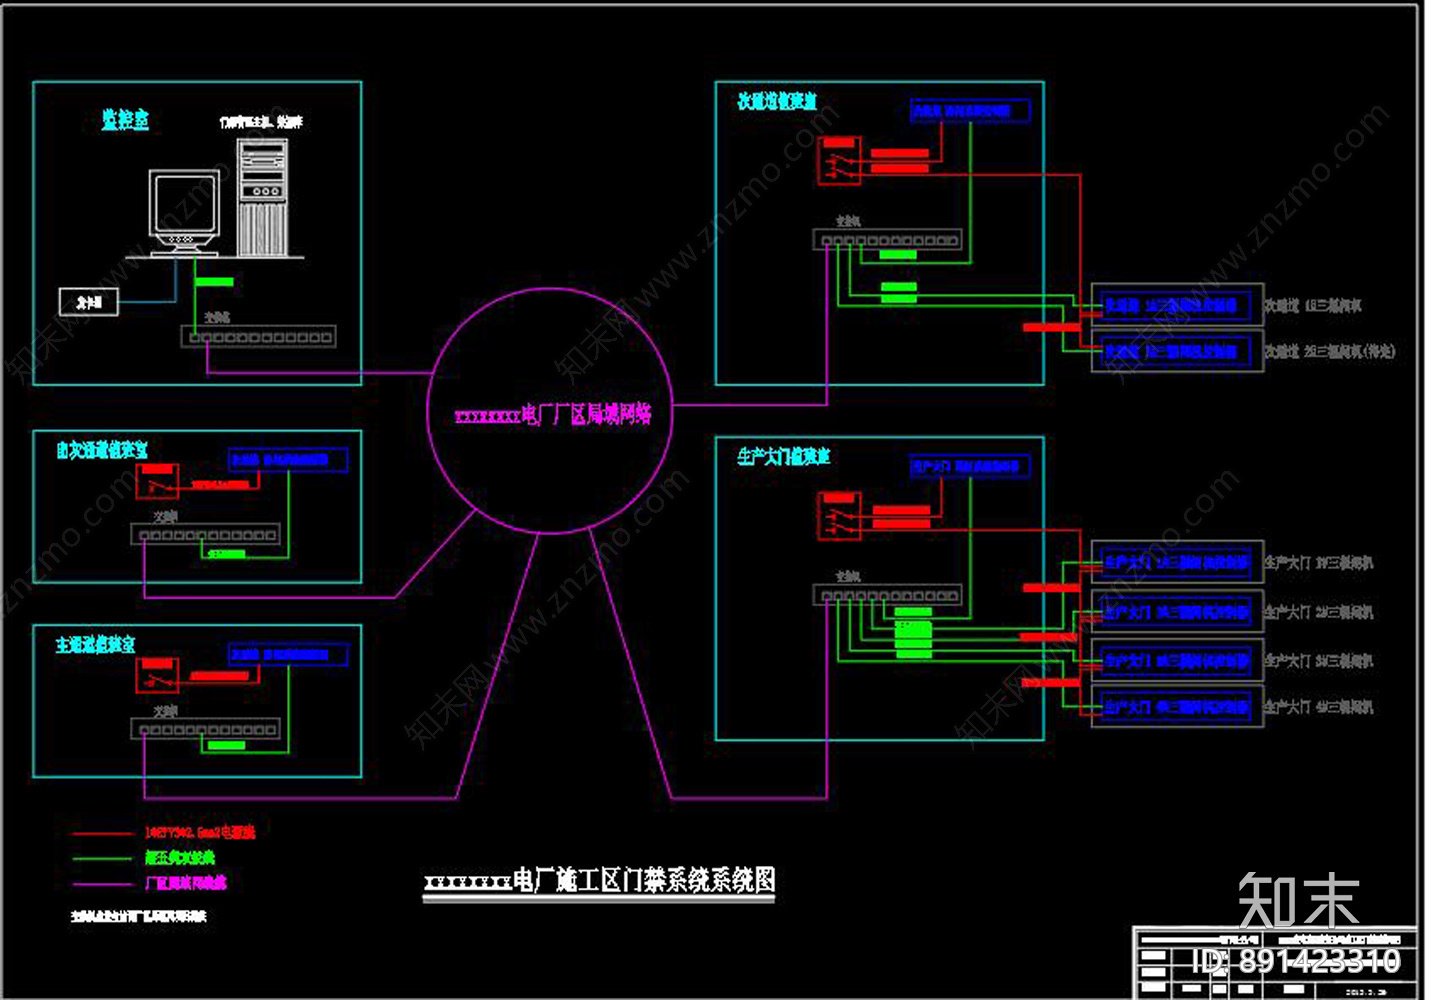Click the 知末 logo
This screenshot has height=1000, width=1431.
(x=1298, y=900)
